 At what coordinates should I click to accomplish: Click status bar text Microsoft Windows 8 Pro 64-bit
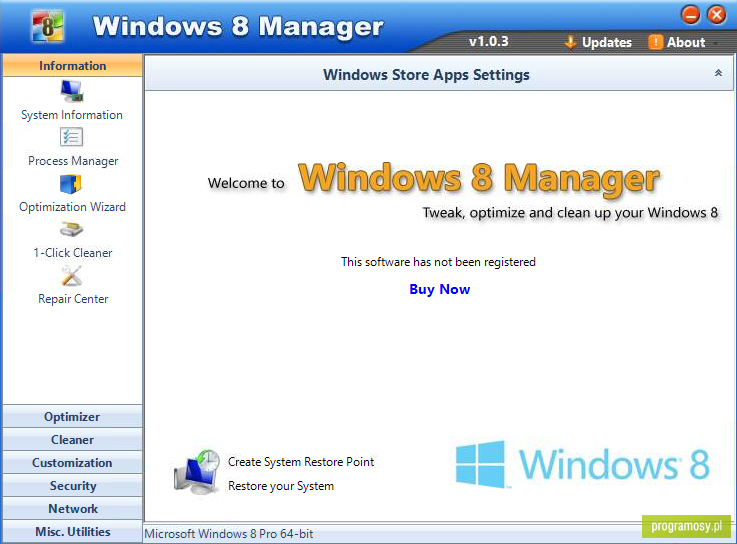[x=228, y=534]
